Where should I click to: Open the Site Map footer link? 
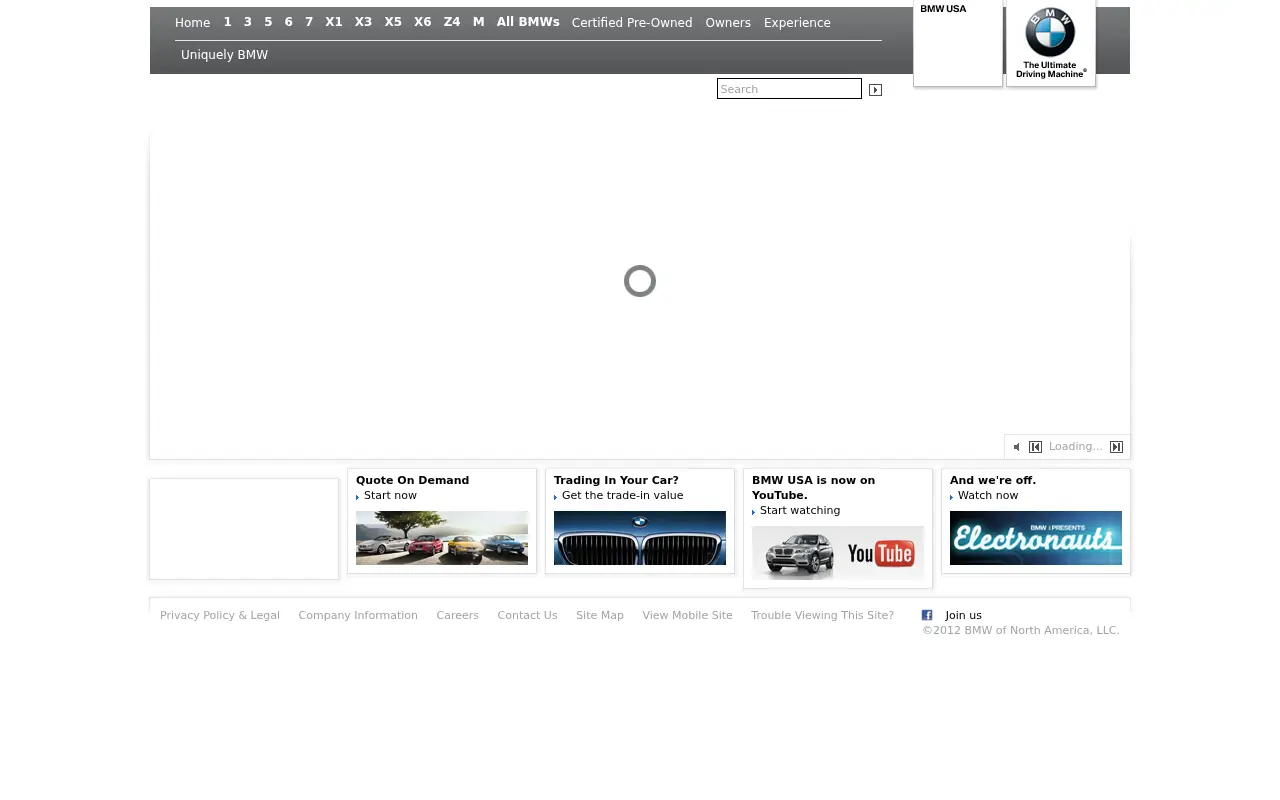tap(600, 616)
